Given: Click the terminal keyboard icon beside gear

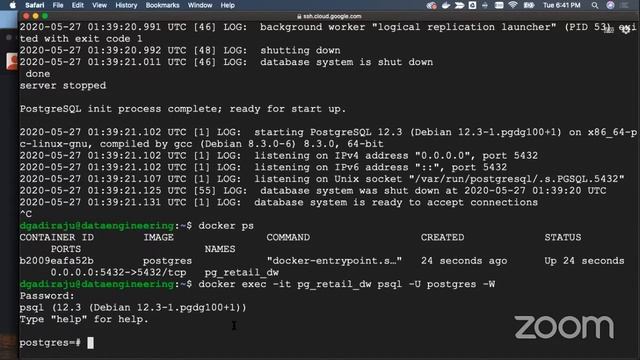Looking at the screenshot, I should 609,30.
